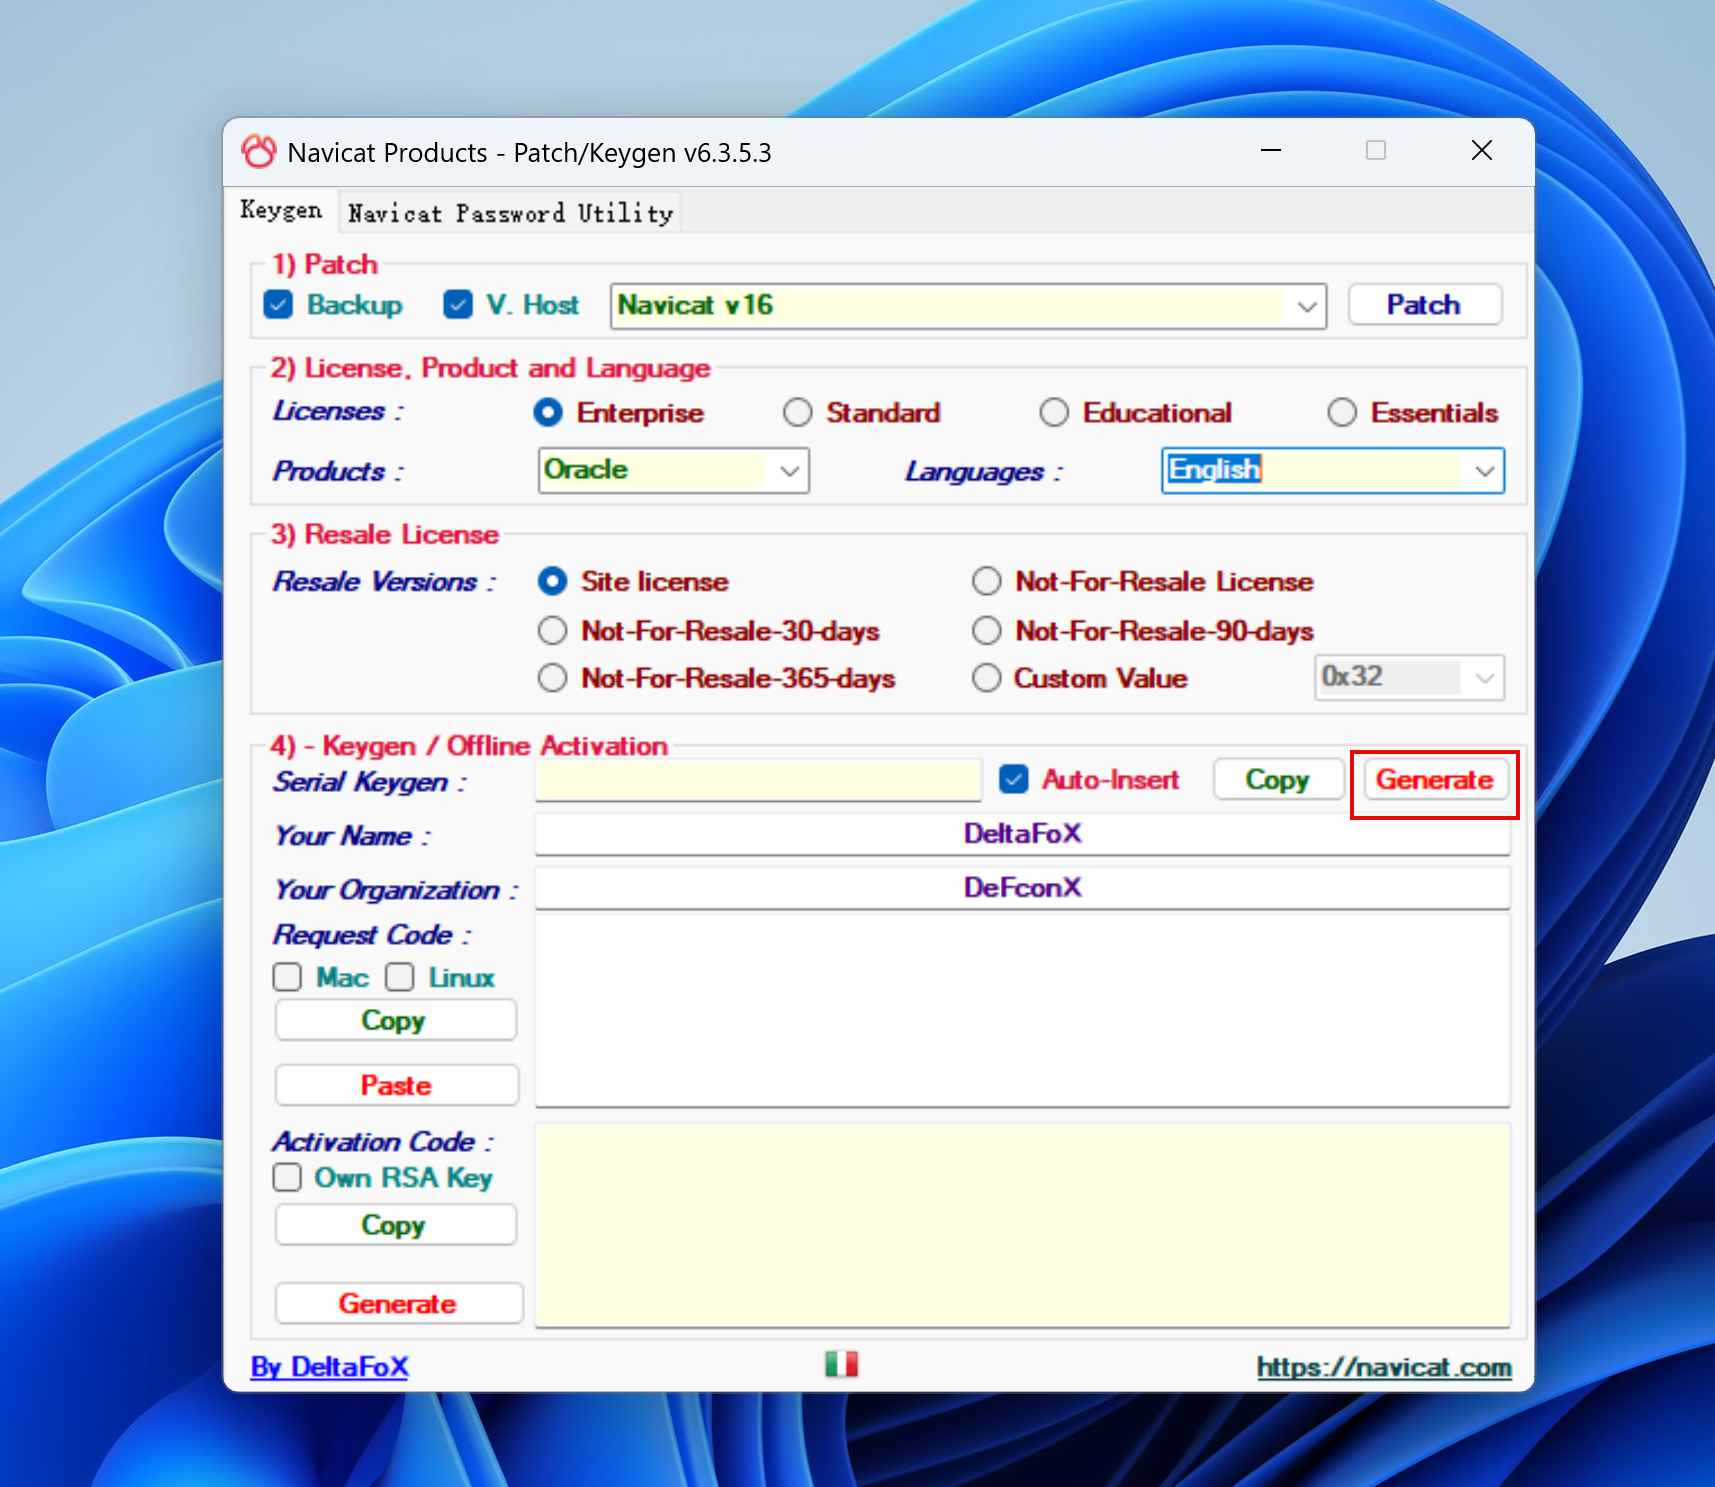Viewport: 1715px width, 1487px height.
Task: Click the Navicat logo in the title bar
Action: (x=258, y=152)
